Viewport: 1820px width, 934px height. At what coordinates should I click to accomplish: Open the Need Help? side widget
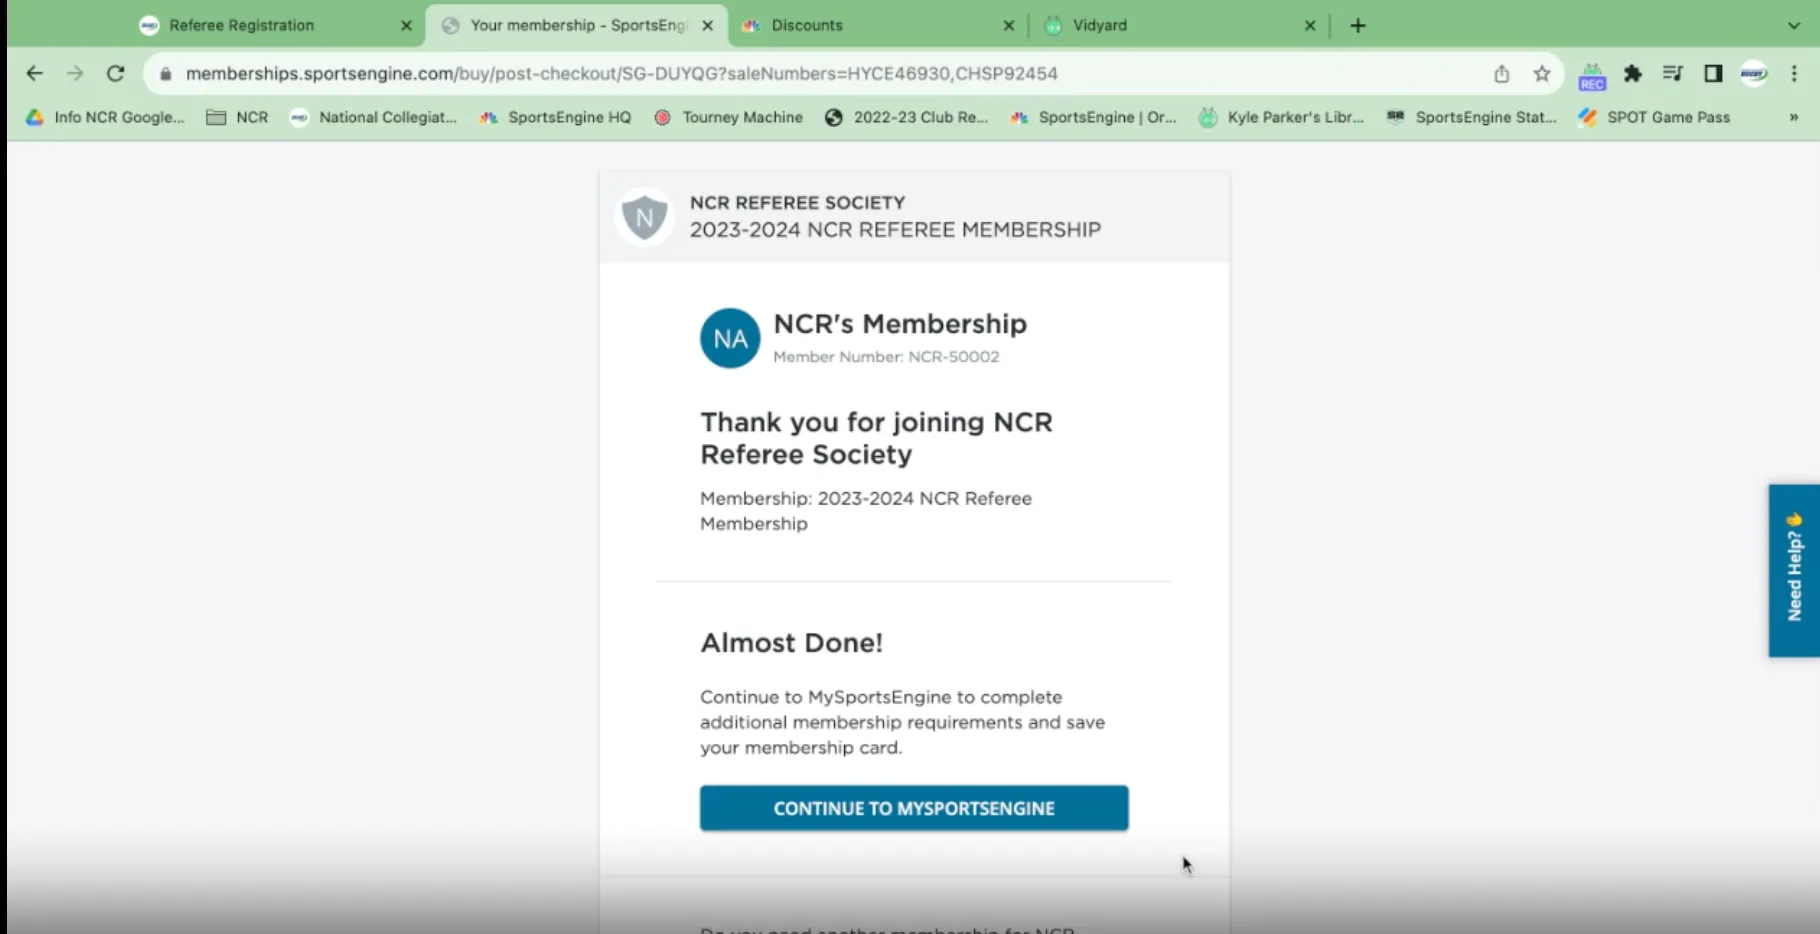click(x=1794, y=570)
